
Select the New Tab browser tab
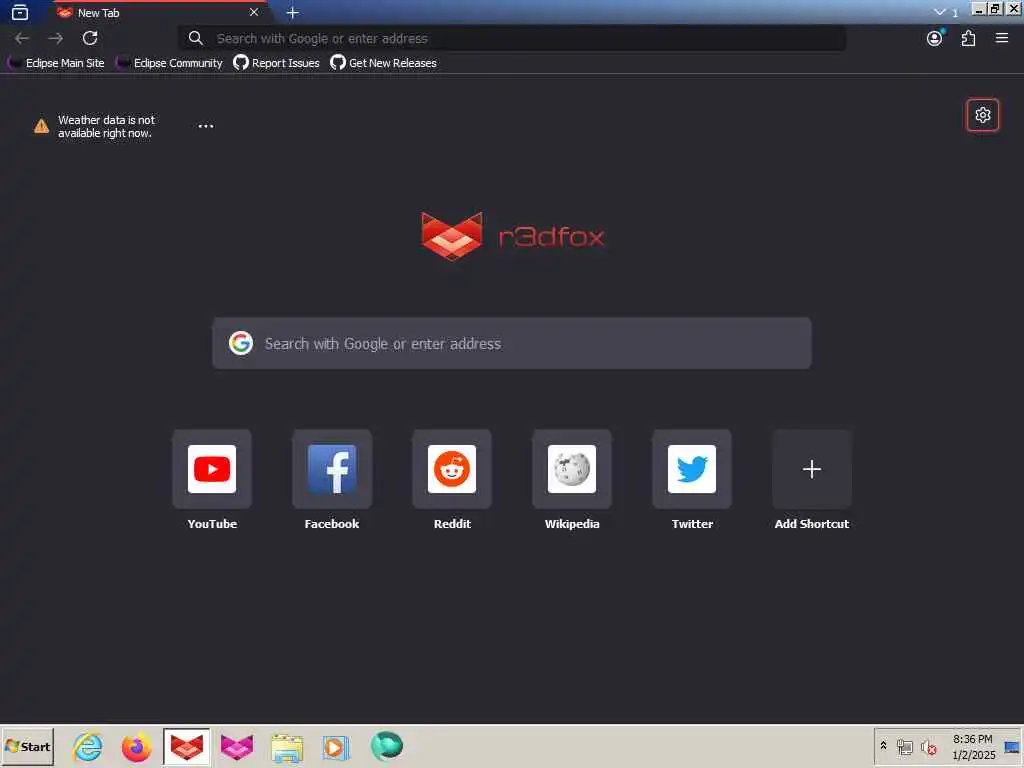click(160, 12)
